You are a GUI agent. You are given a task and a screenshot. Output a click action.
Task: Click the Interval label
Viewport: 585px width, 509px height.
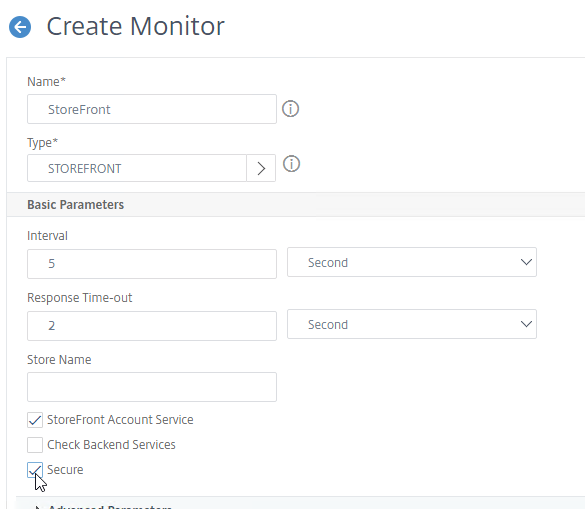(x=47, y=236)
